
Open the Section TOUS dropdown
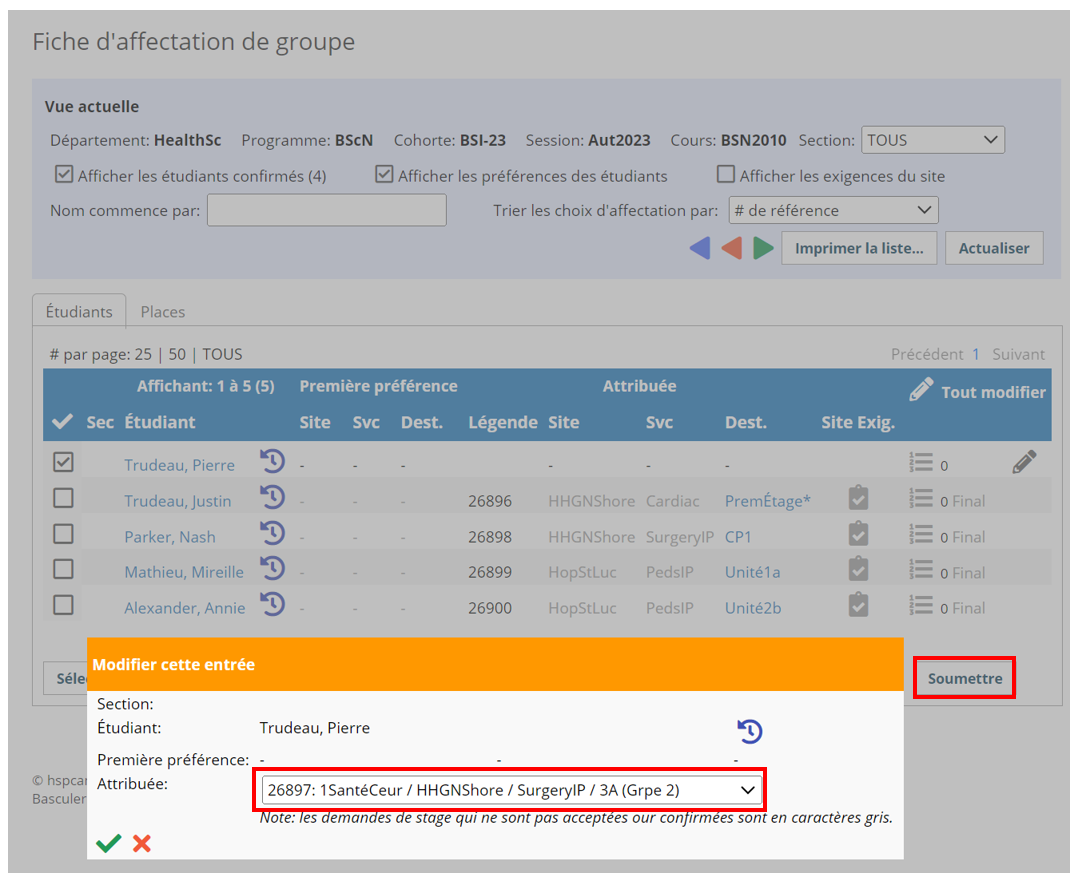click(933, 140)
